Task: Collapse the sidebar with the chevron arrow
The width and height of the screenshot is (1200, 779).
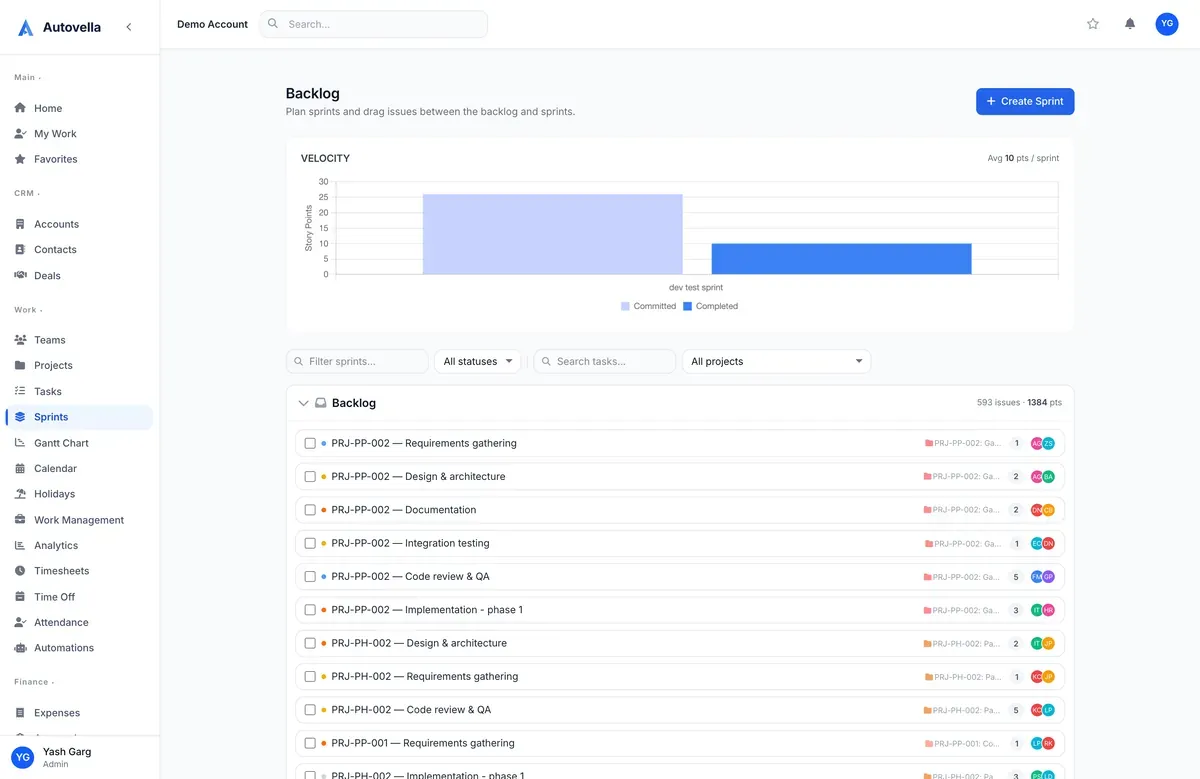Action: [128, 27]
